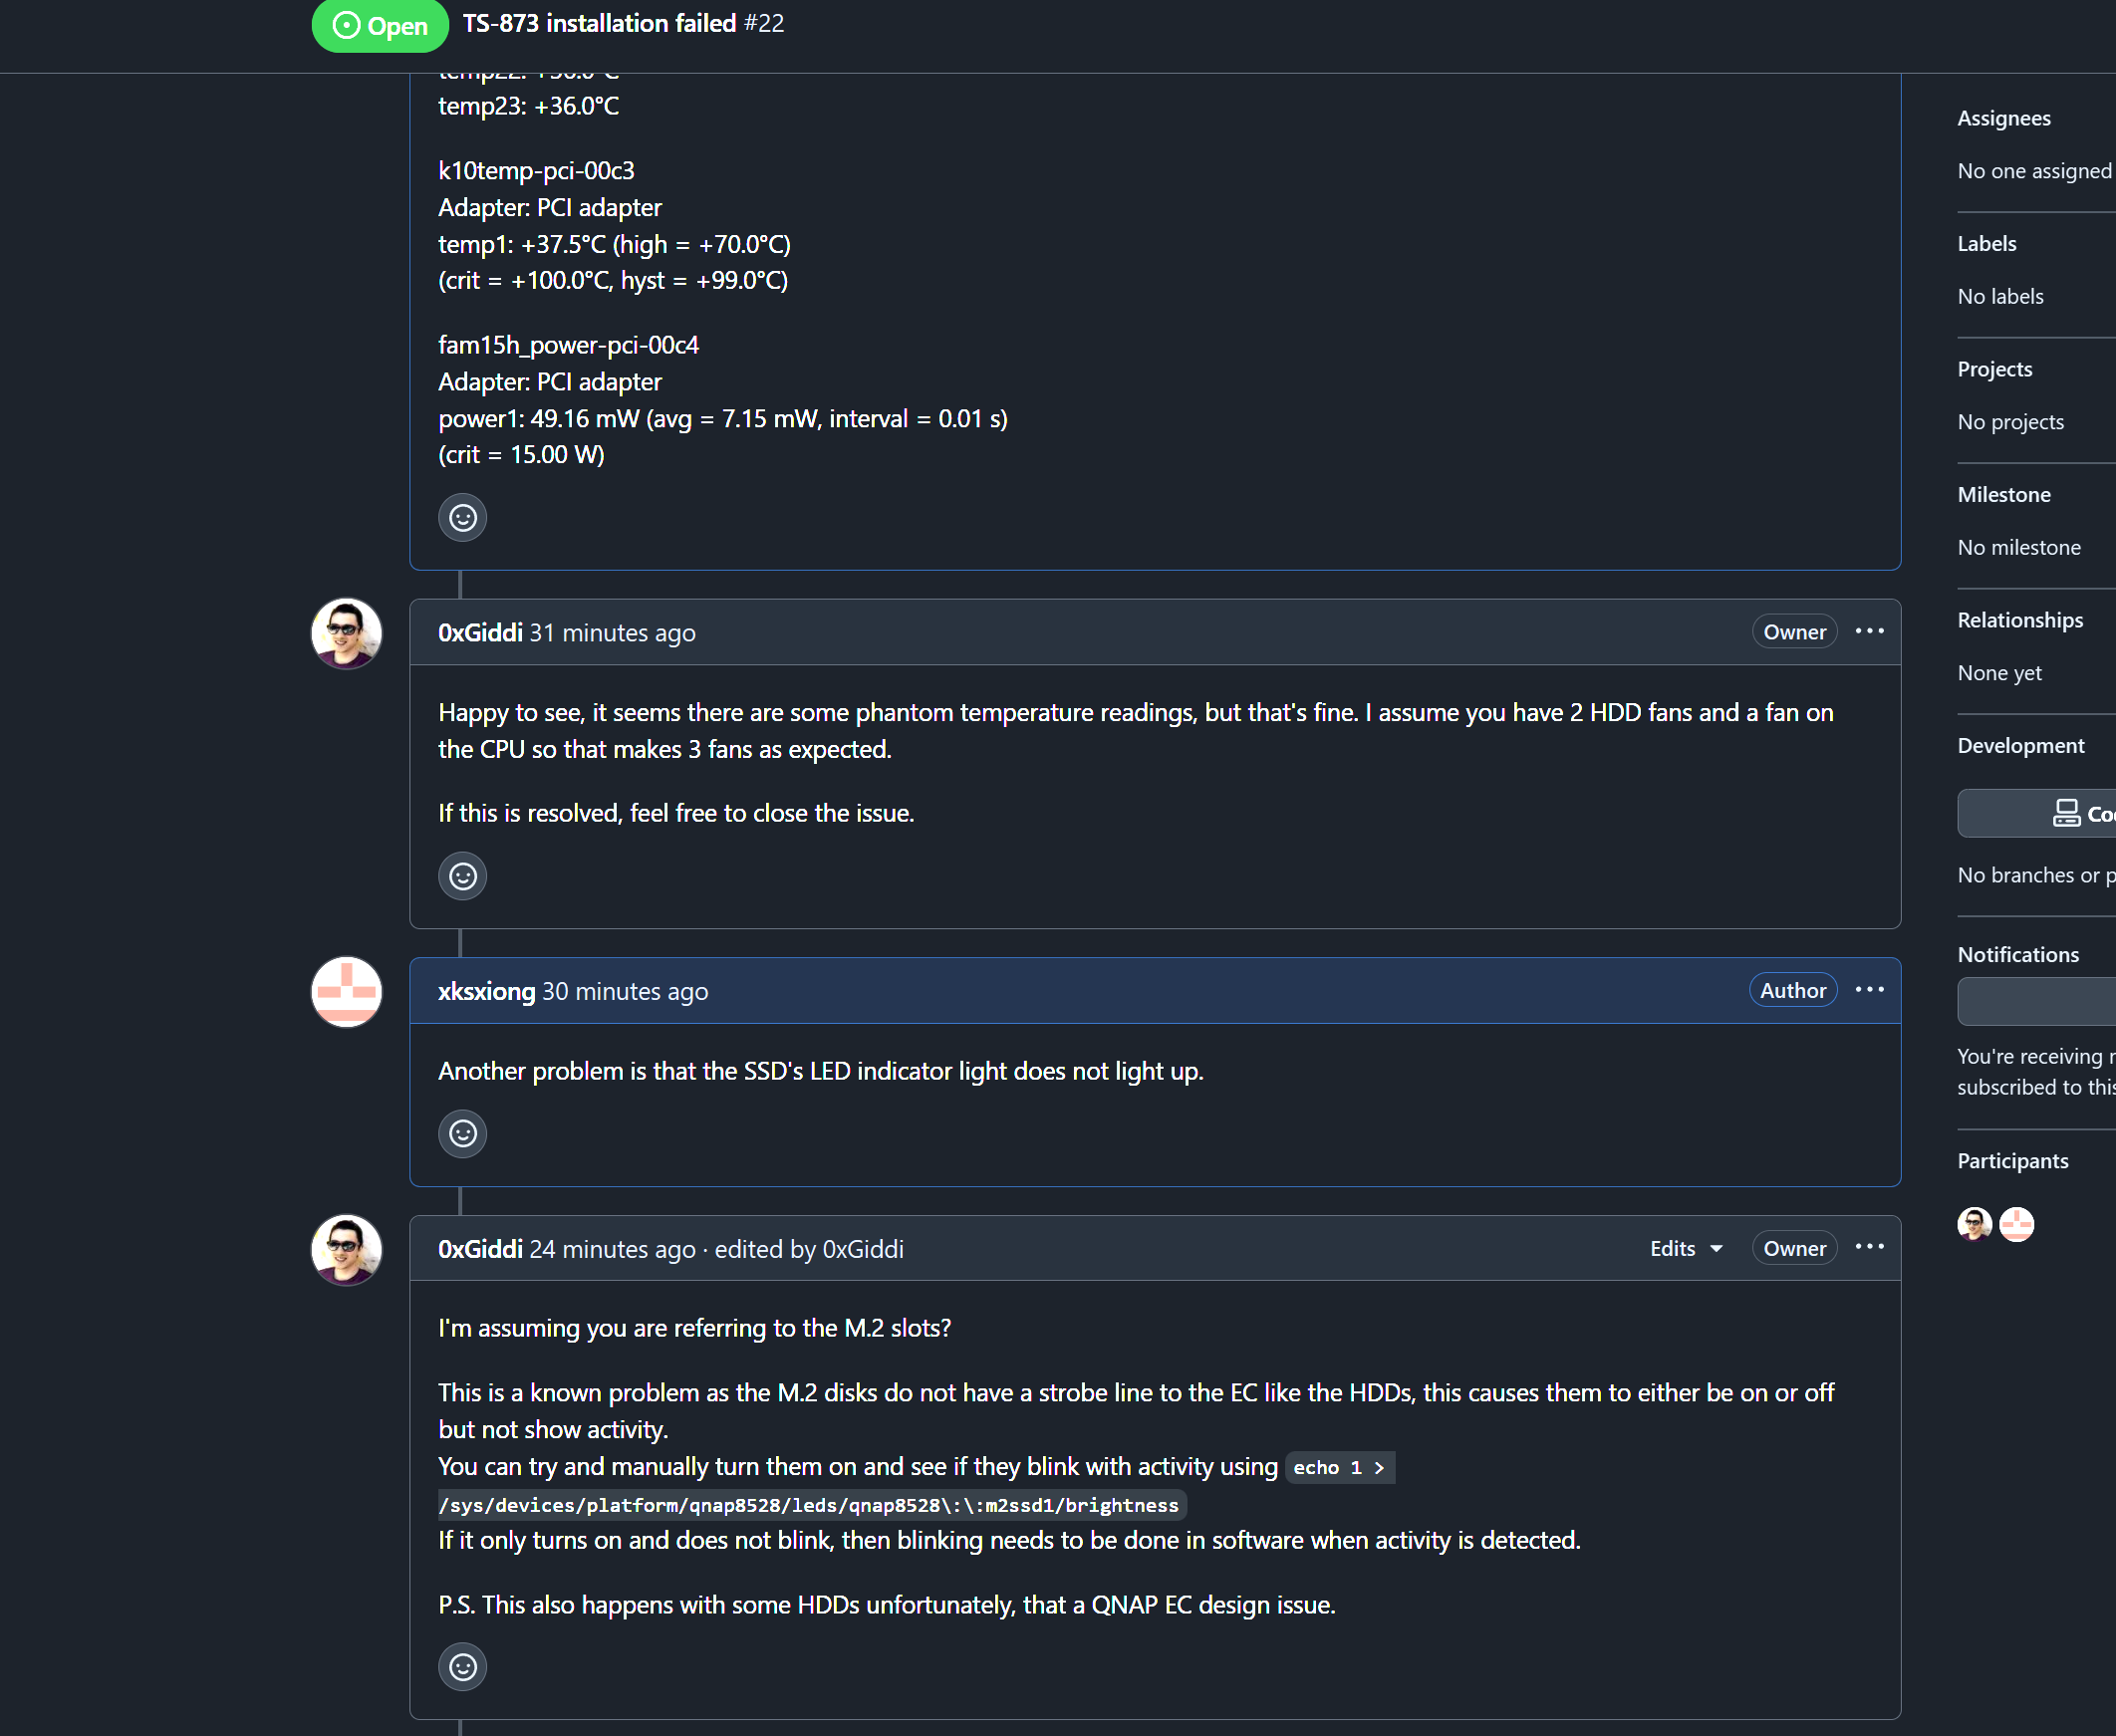React to xksxiong's SSD LED comment
2116x1736 pixels.
462,1134
